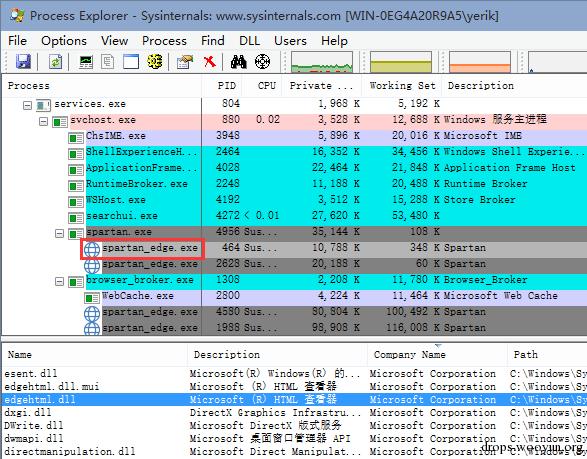This screenshot has height=459, width=587.
Task: Collapse the services.exe tree node
Action: coord(27,106)
